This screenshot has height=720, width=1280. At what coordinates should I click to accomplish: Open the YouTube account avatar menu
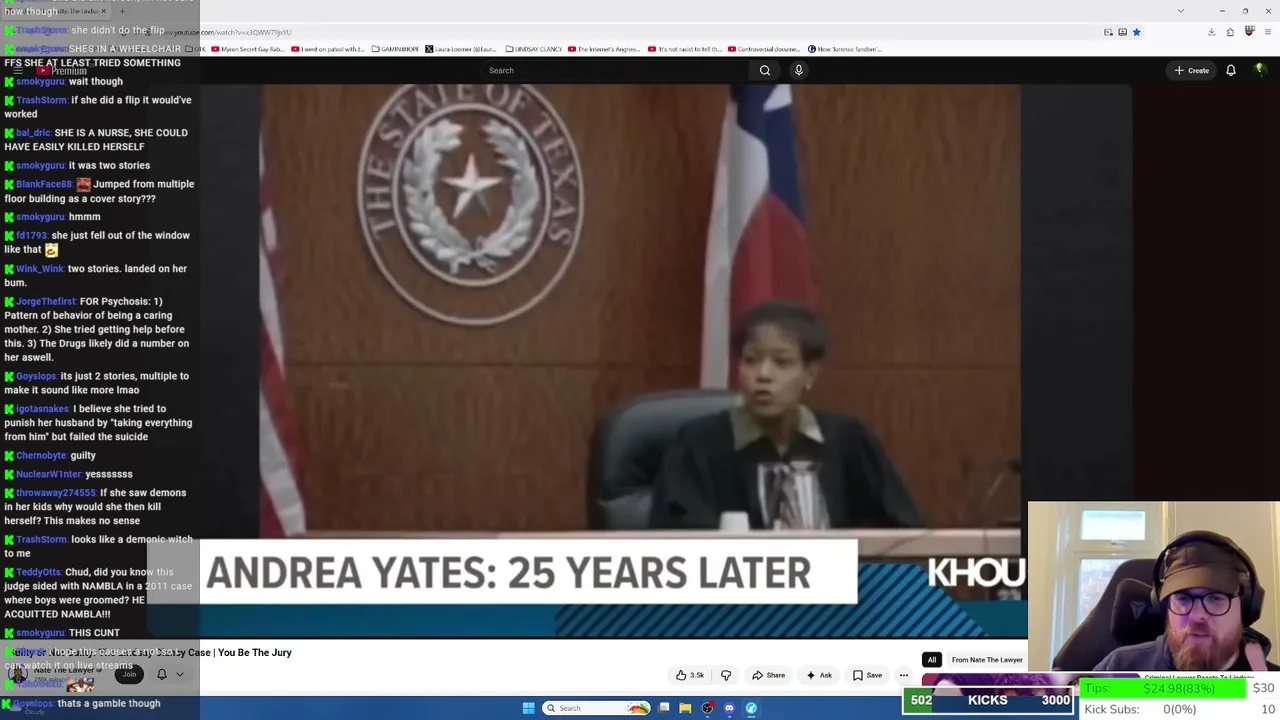[1260, 70]
